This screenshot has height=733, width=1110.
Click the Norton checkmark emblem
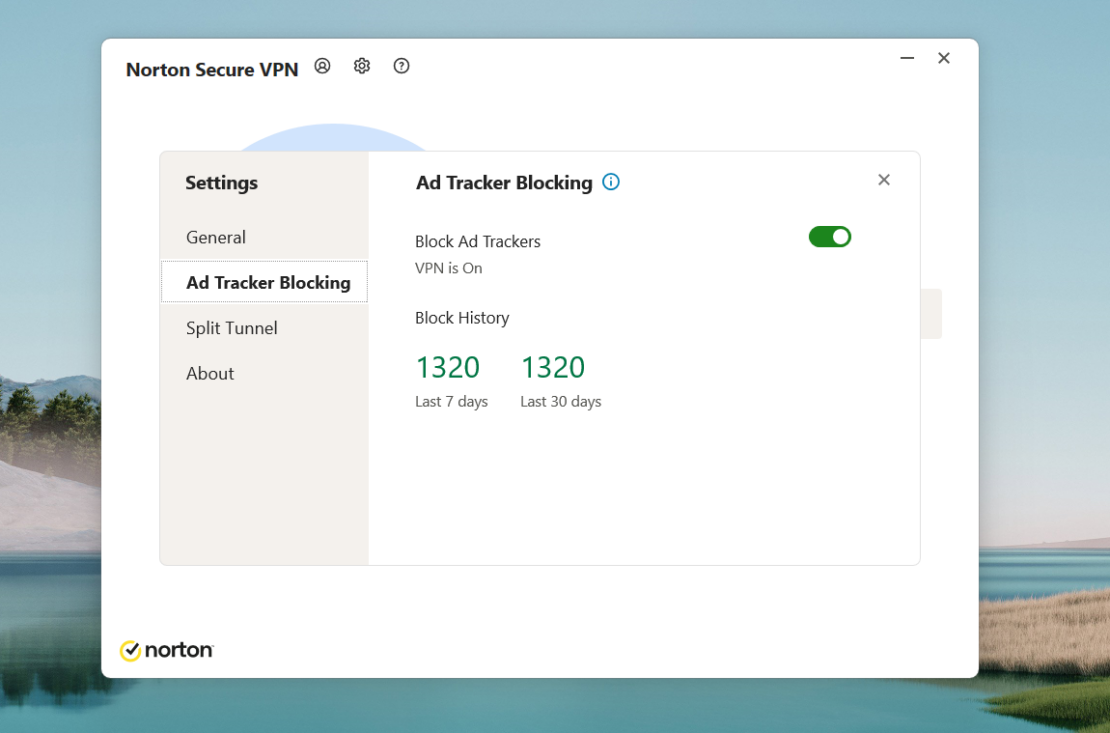pyautogui.click(x=131, y=650)
